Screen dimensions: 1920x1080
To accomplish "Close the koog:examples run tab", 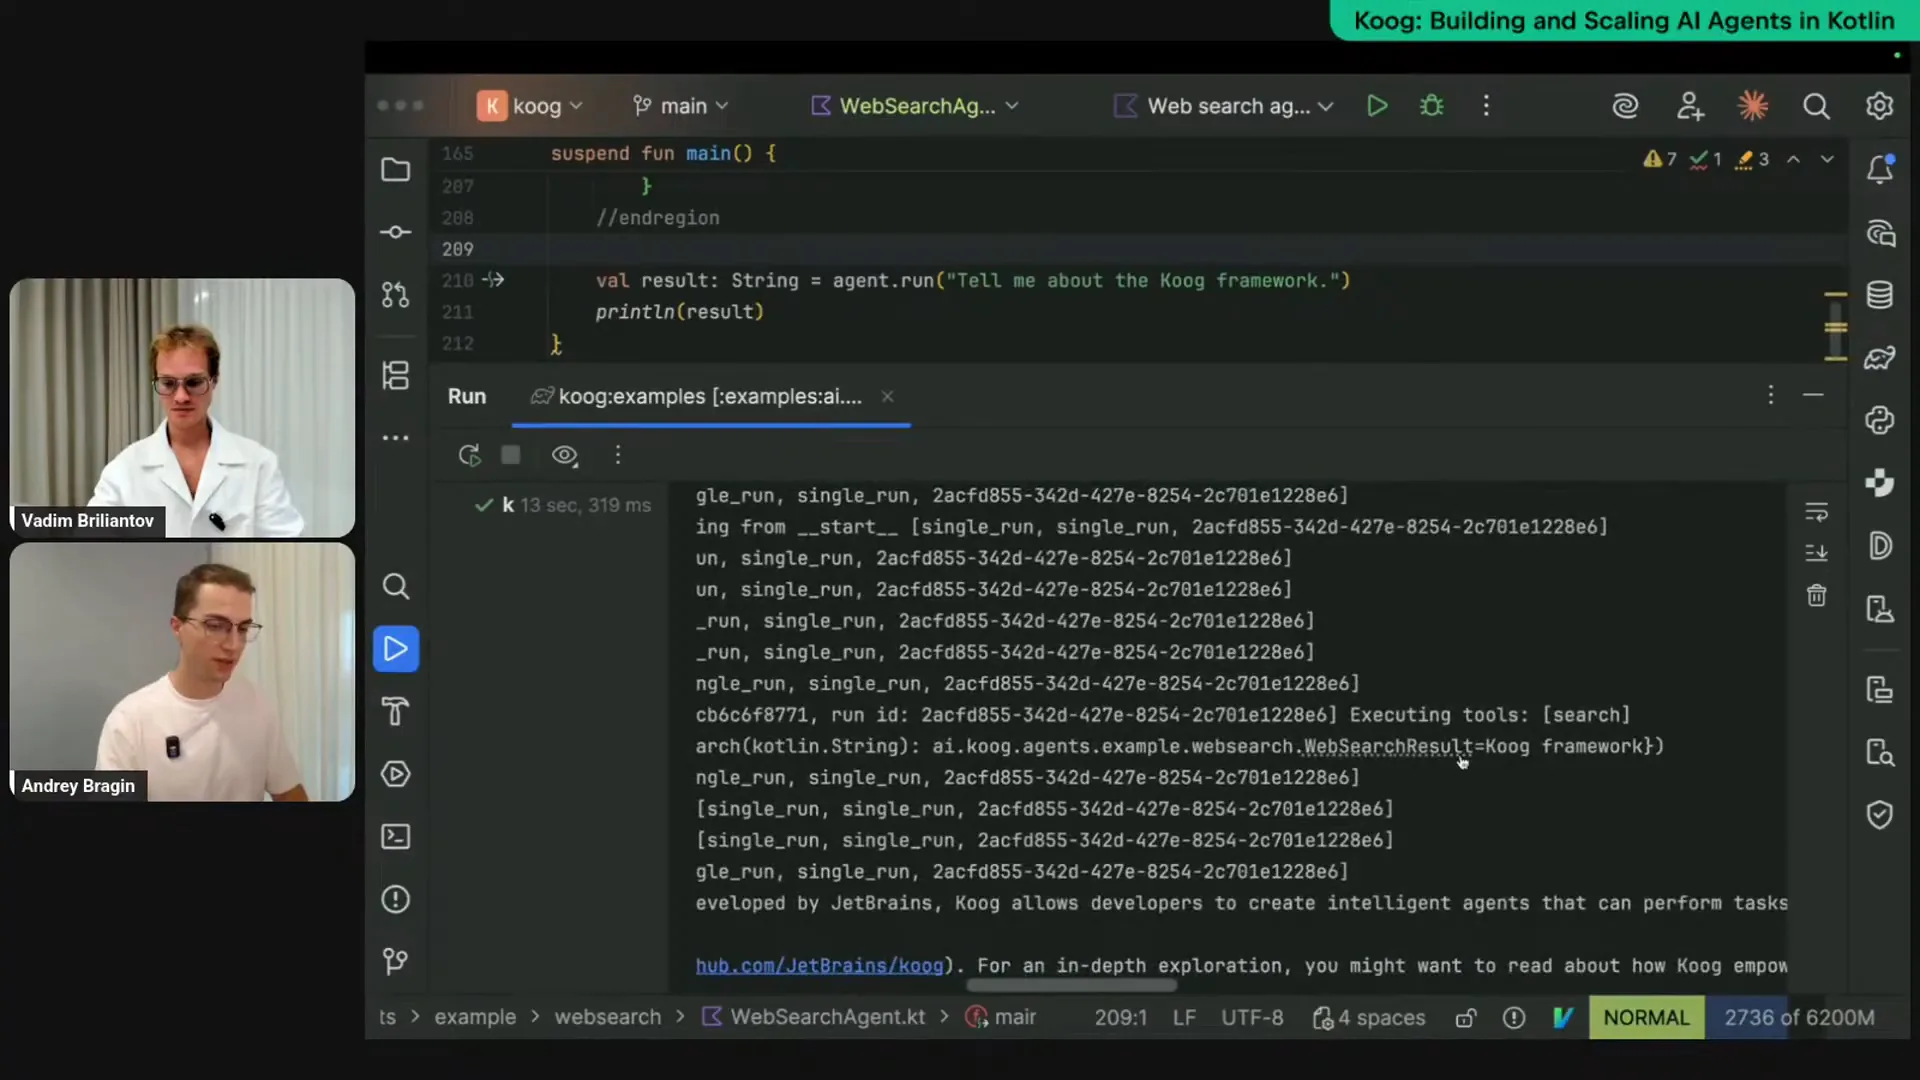I will pos(887,397).
